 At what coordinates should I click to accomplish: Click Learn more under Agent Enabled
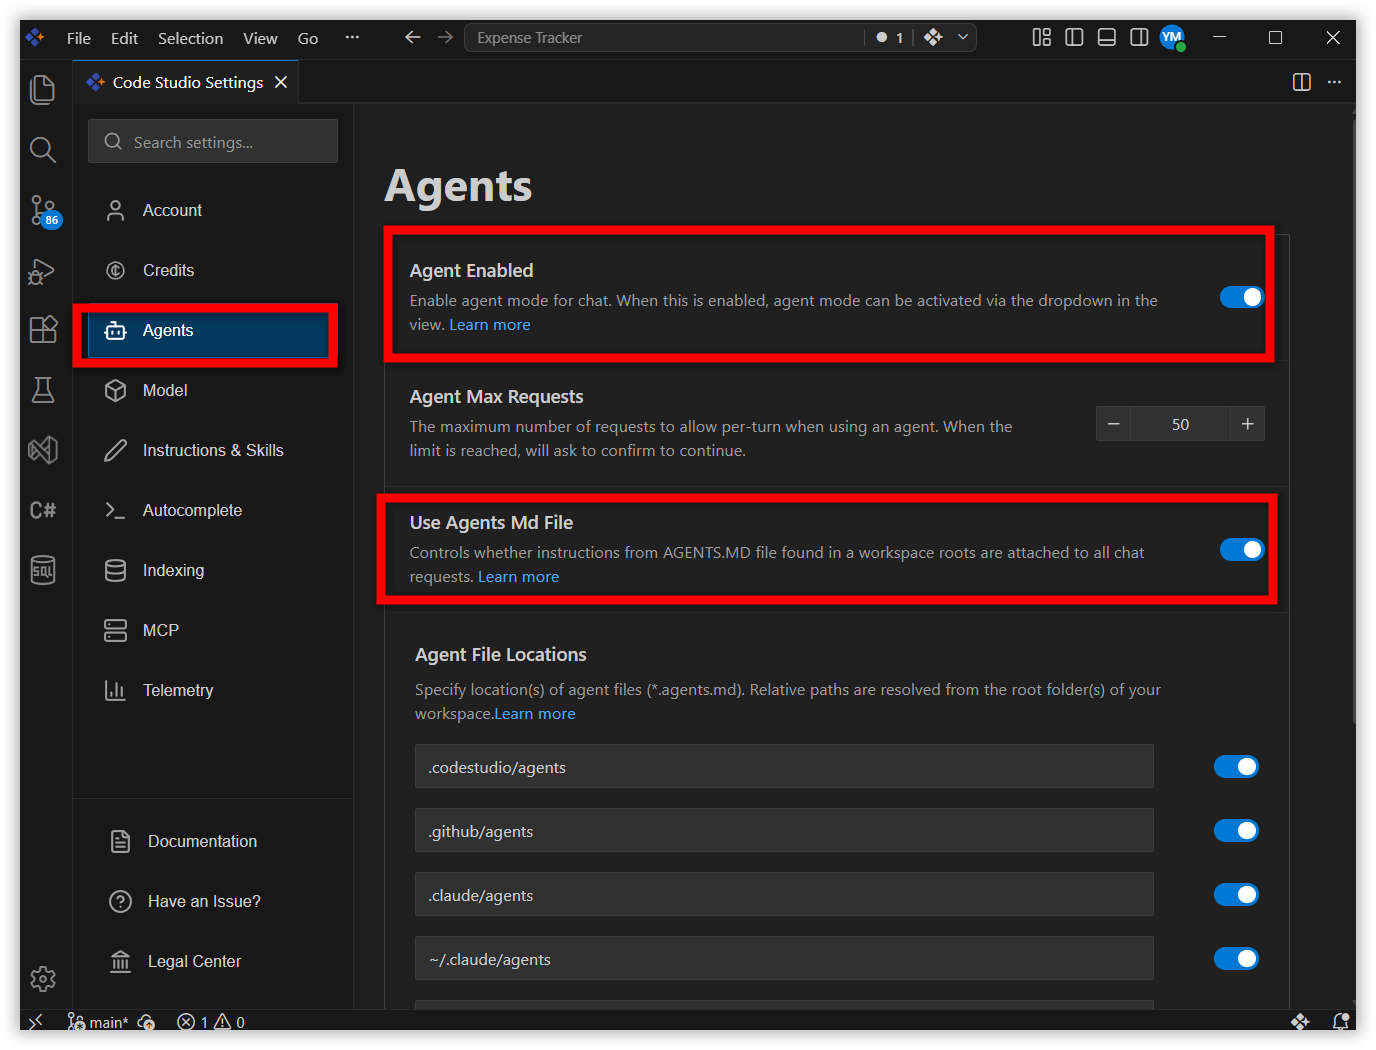tap(490, 325)
